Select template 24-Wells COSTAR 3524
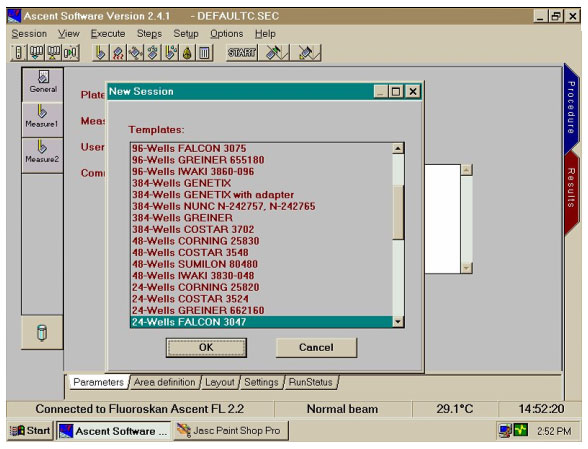 (261, 299)
